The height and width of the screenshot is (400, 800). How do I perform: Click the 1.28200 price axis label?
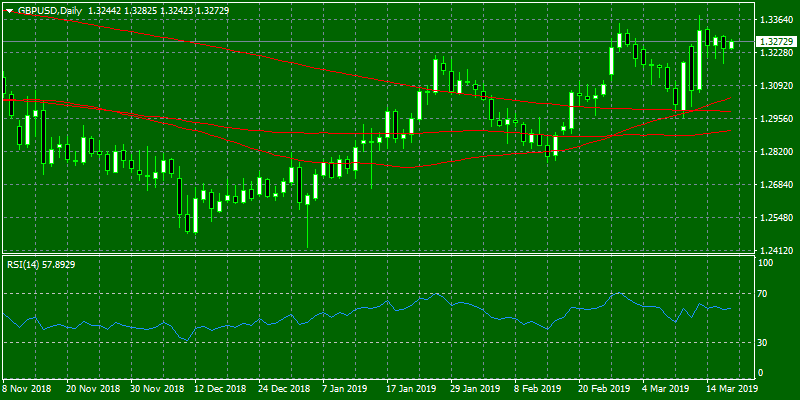click(x=776, y=152)
